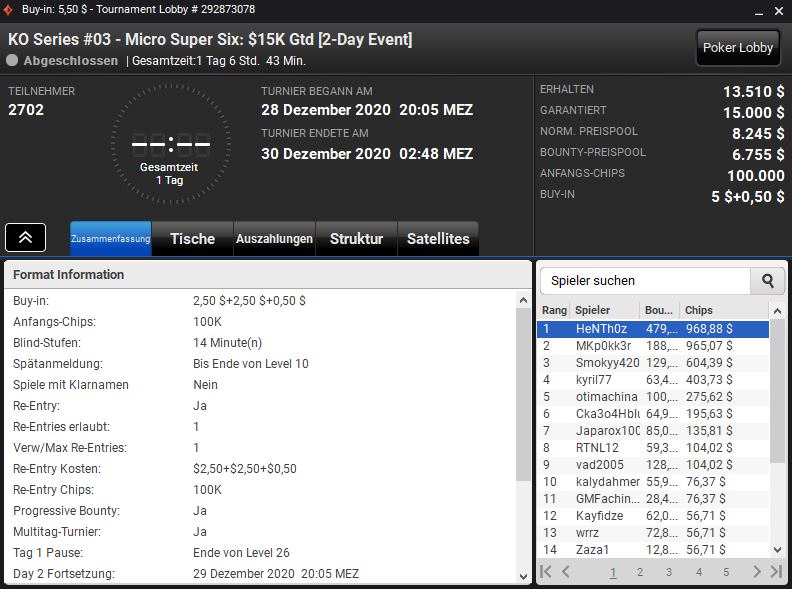Click the player list vertical scrollbar
Image resolution: width=792 pixels, height=589 pixels.
(778, 400)
